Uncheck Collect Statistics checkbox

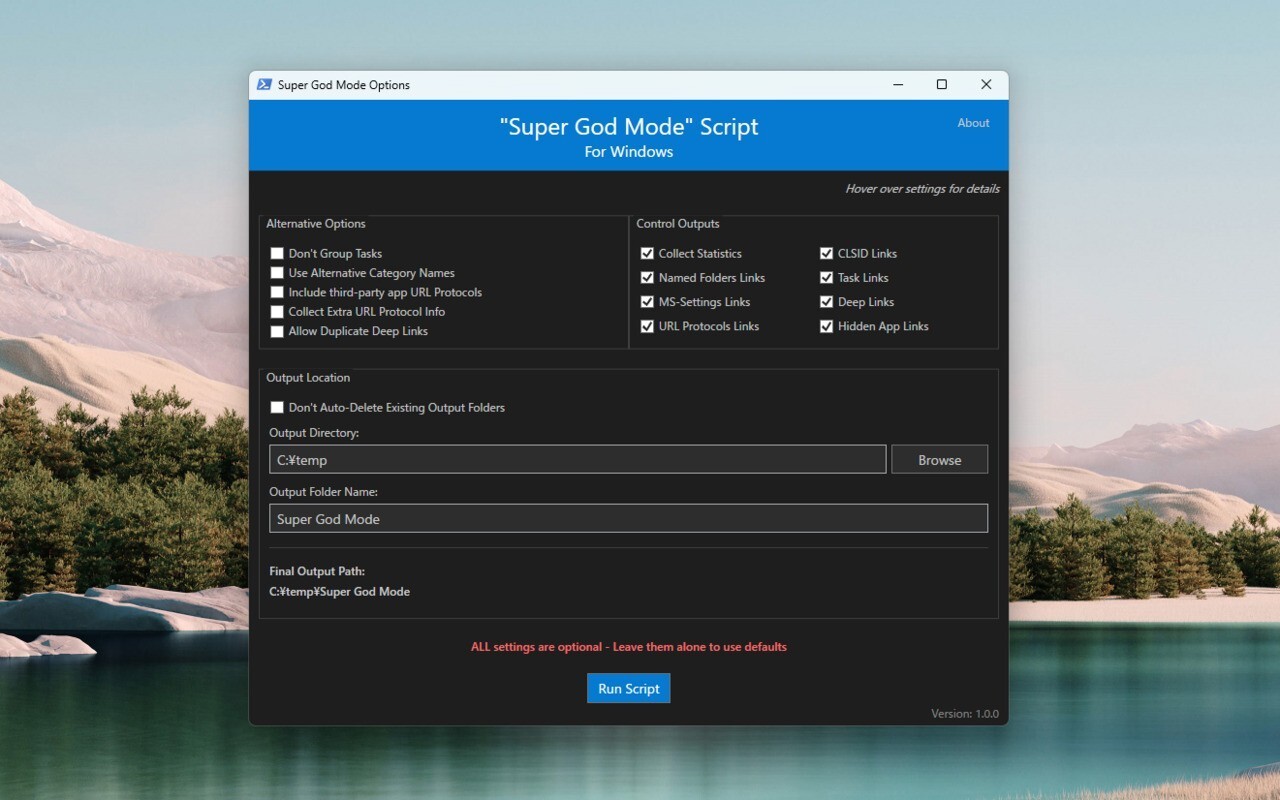tap(647, 254)
